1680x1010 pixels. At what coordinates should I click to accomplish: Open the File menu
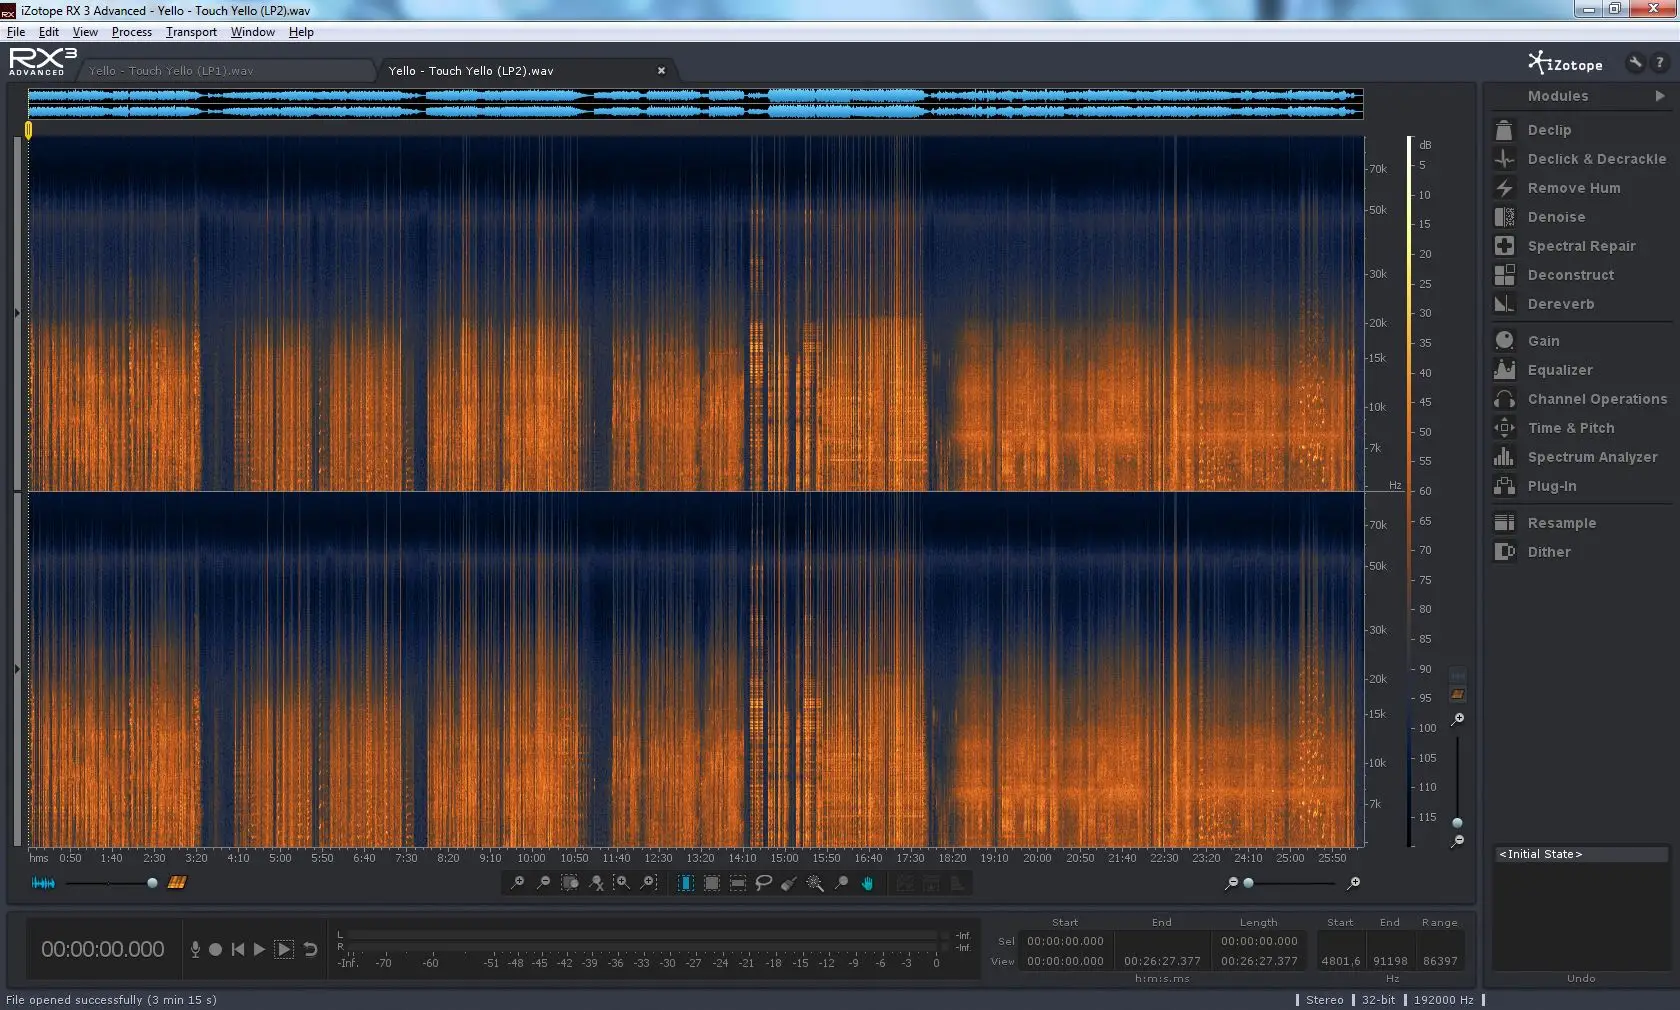[x=16, y=32]
